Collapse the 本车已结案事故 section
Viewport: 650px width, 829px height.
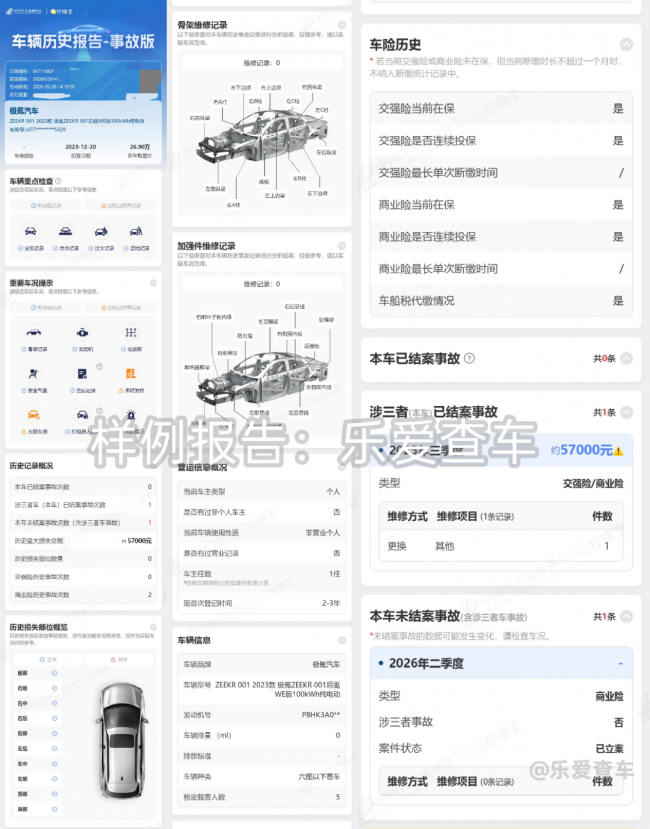pyautogui.click(x=626, y=358)
